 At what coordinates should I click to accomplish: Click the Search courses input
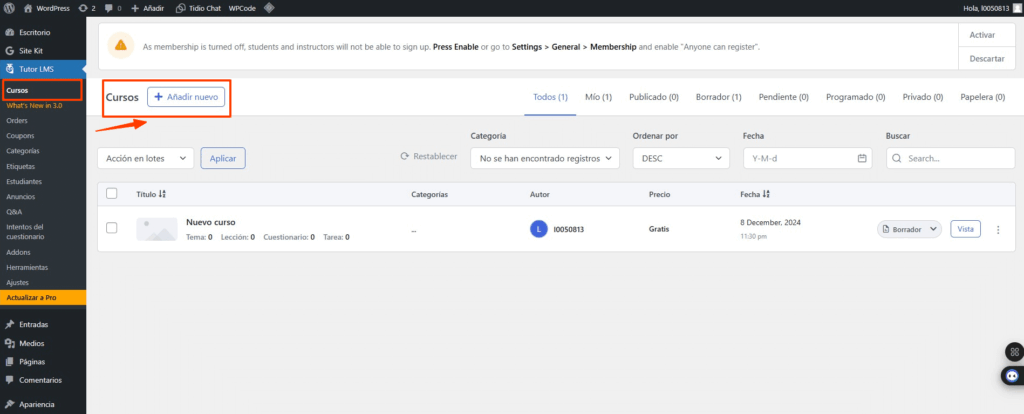coord(950,158)
